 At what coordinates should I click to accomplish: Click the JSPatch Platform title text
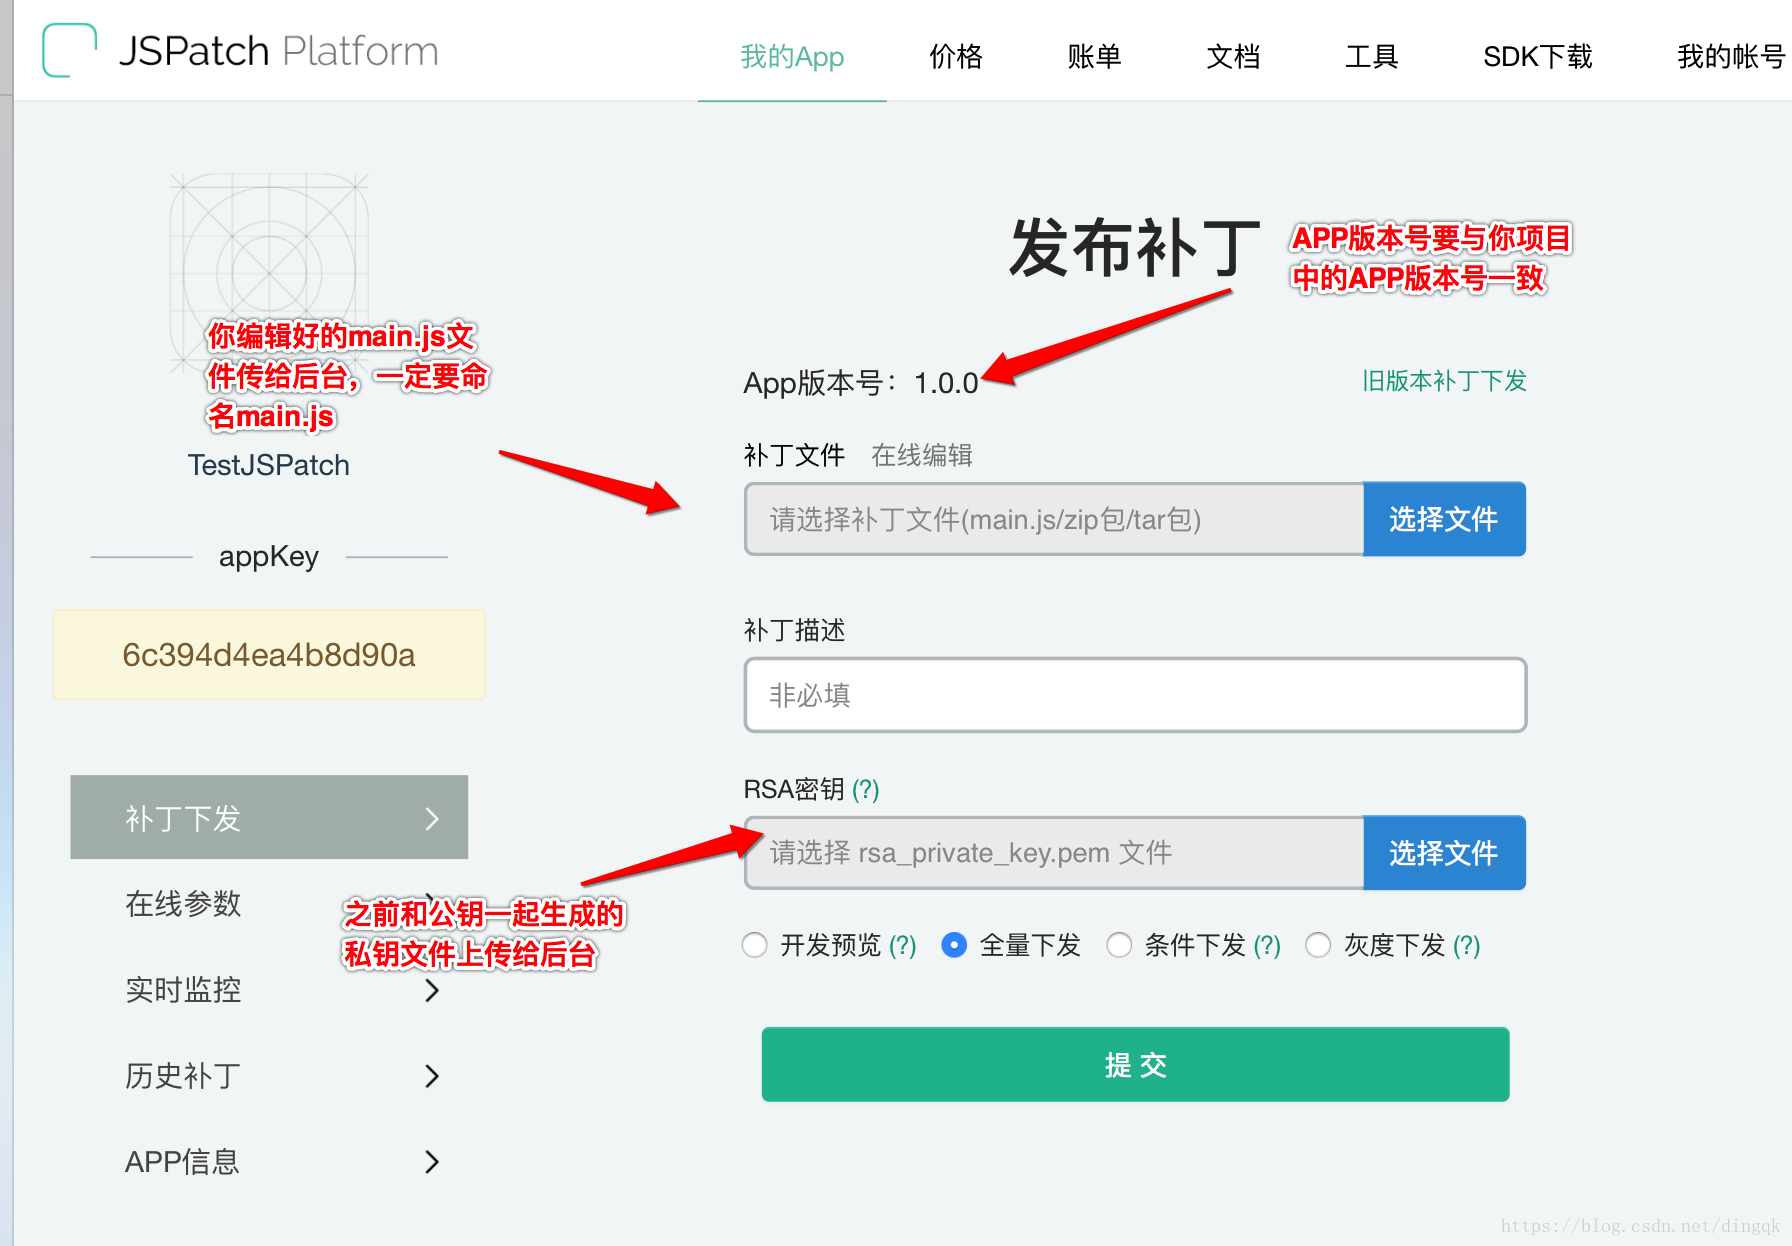279,51
